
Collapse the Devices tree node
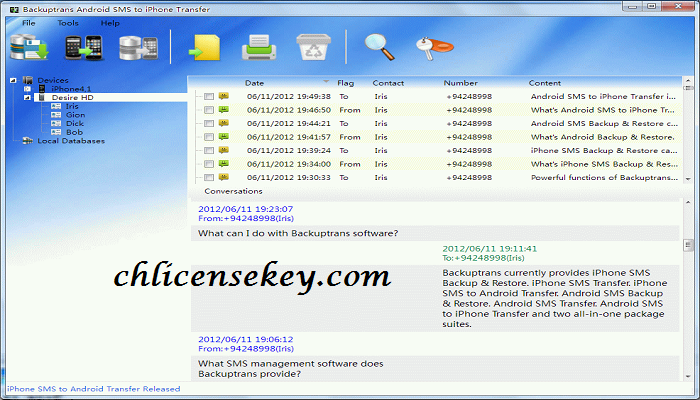pos(13,80)
